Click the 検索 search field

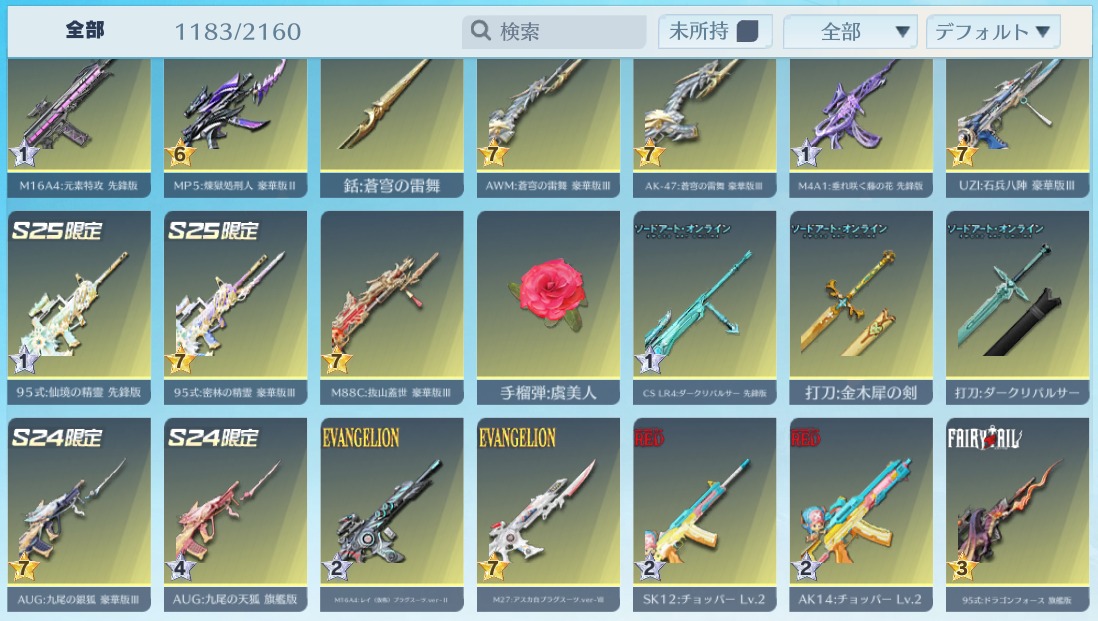coord(554,32)
